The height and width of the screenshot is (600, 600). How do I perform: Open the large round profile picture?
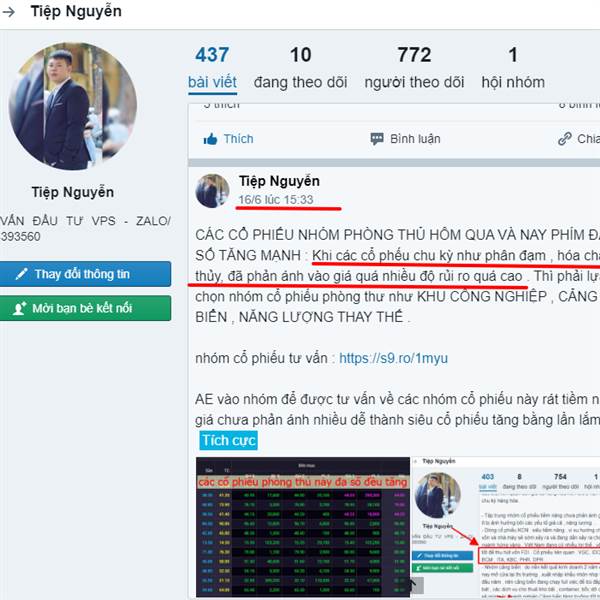pyautogui.click(x=73, y=106)
